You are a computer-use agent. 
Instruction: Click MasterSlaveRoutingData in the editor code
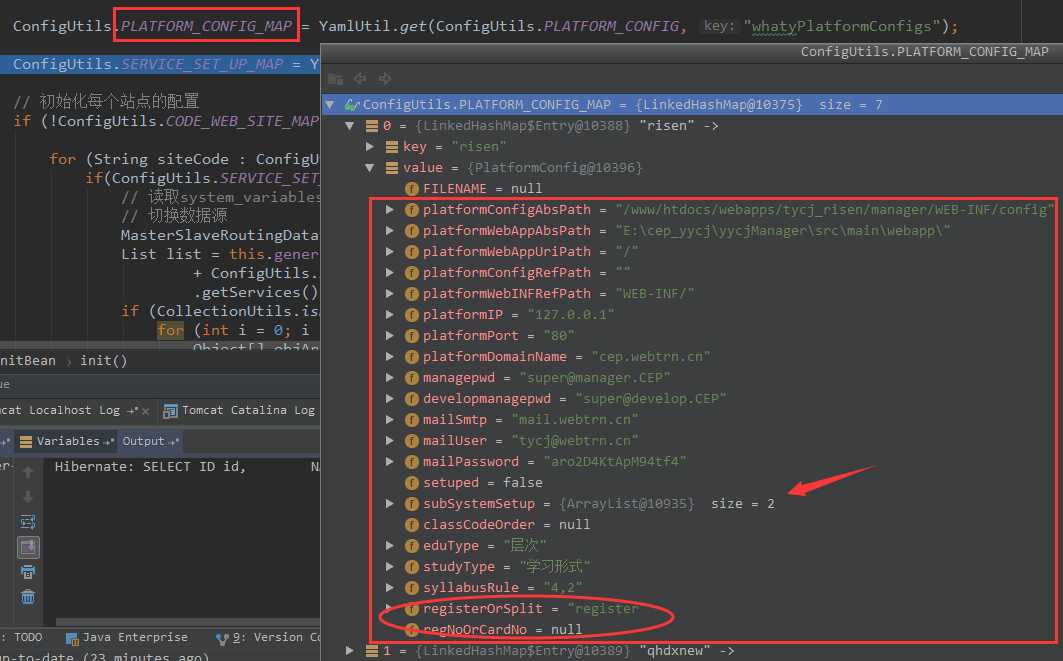(x=219, y=235)
